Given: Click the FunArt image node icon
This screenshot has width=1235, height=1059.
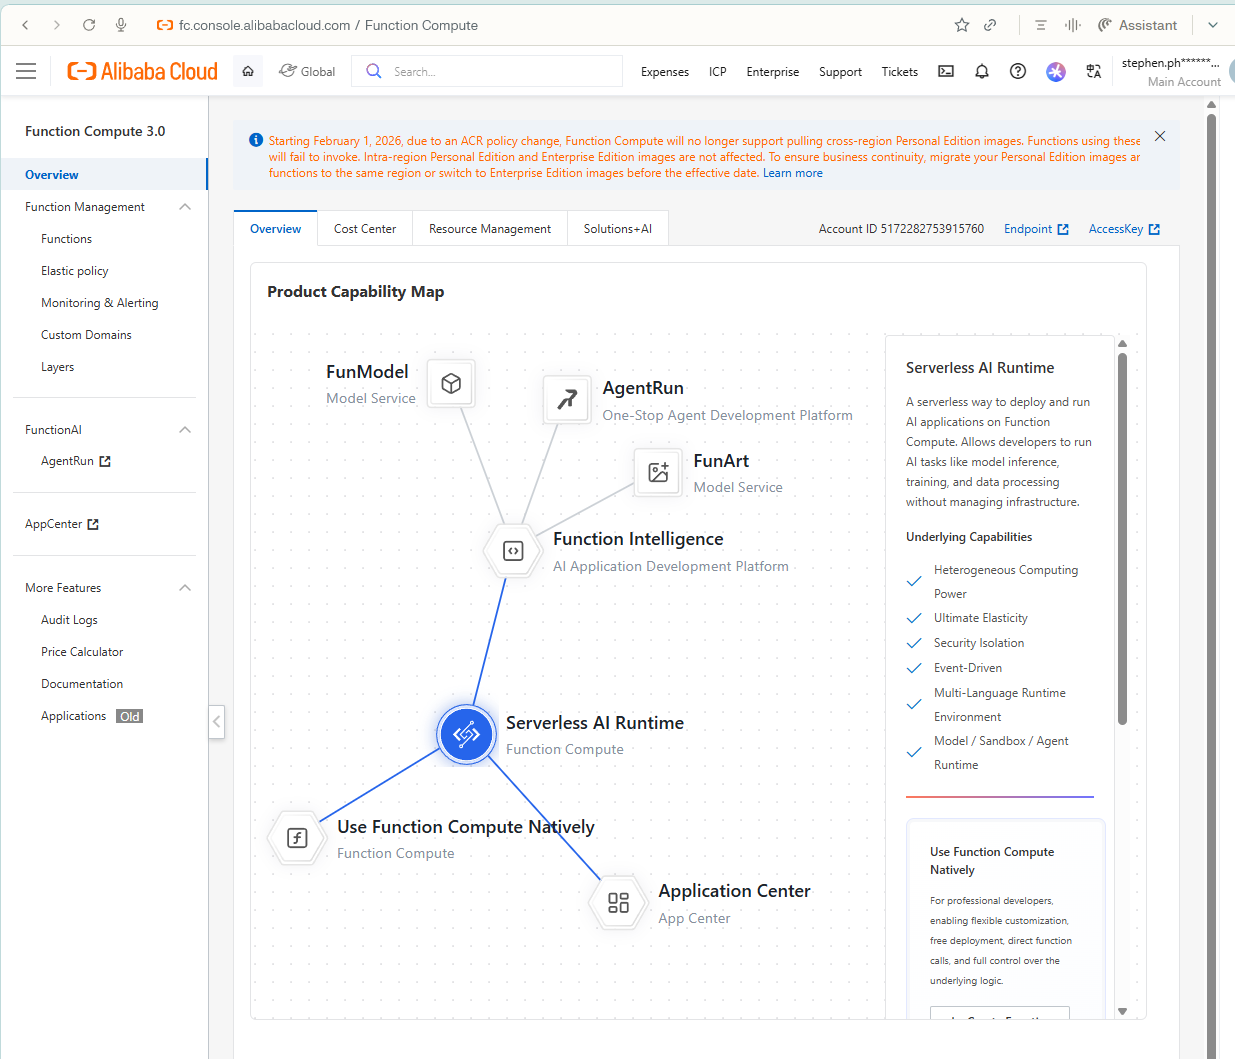Looking at the screenshot, I should coord(658,472).
